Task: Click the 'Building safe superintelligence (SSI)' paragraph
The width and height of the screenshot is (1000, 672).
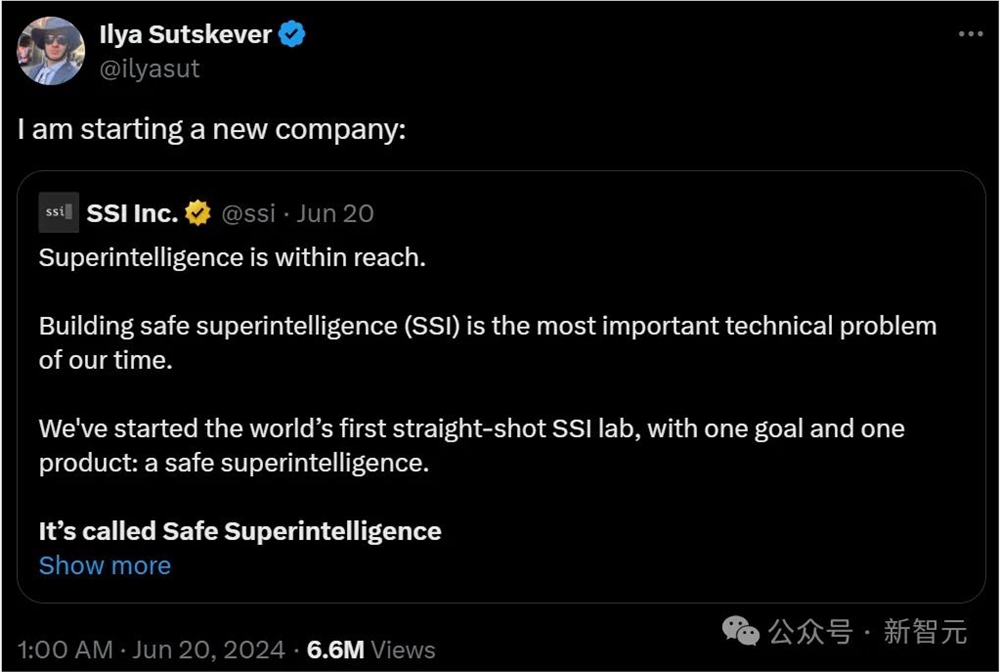Action: tap(487, 326)
